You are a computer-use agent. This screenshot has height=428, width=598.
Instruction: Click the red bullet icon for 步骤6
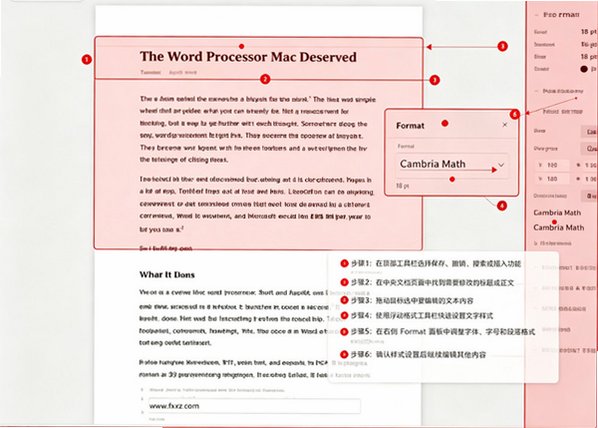tap(344, 354)
